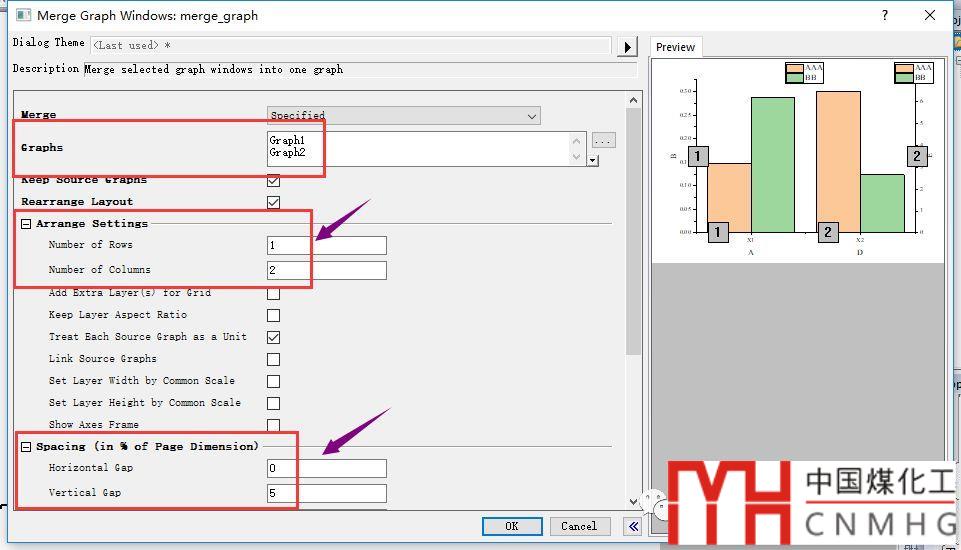Click the first orange bar in preview
The width and height of the screenshot is (961, 550).
729,197
